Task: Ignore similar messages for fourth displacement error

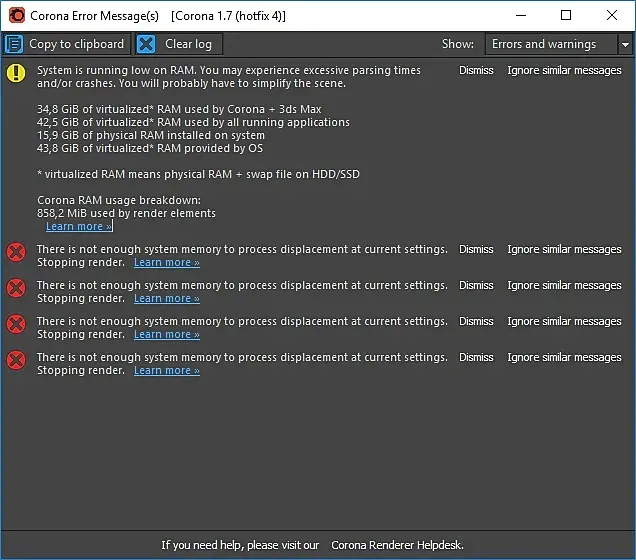Action: 564,357
